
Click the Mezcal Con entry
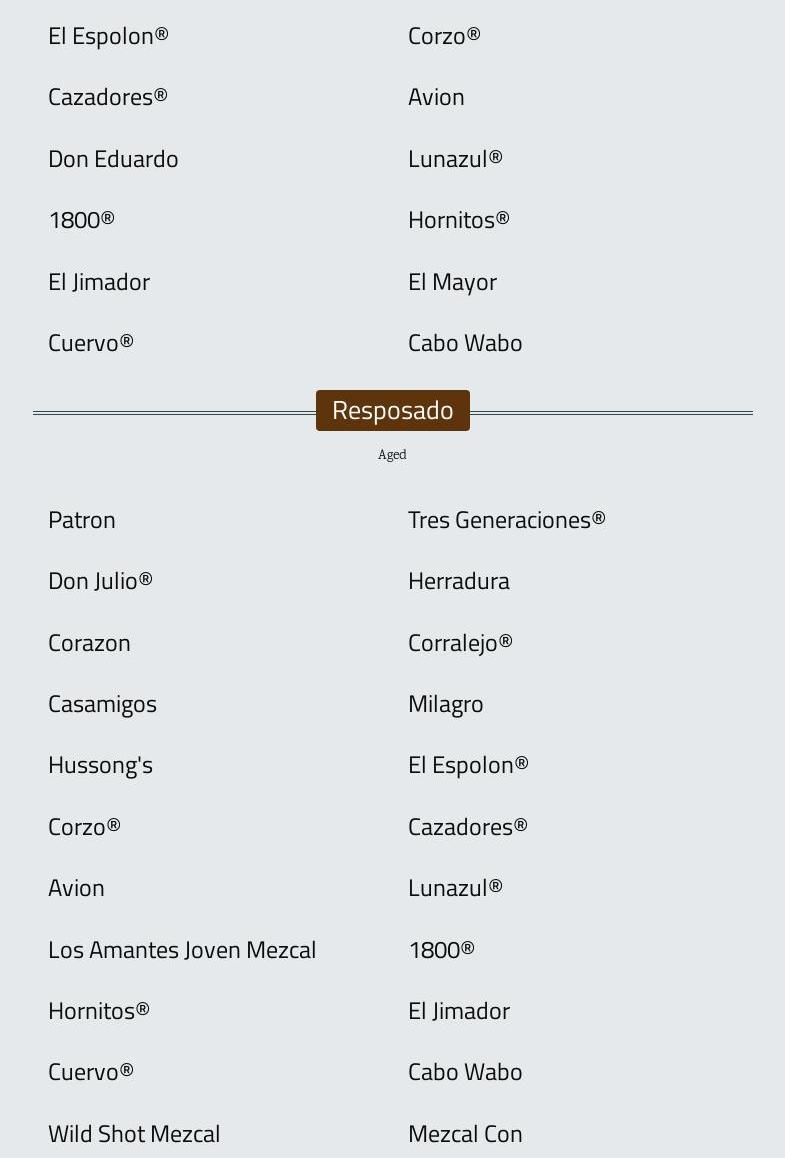click(x=465, y=1134)
